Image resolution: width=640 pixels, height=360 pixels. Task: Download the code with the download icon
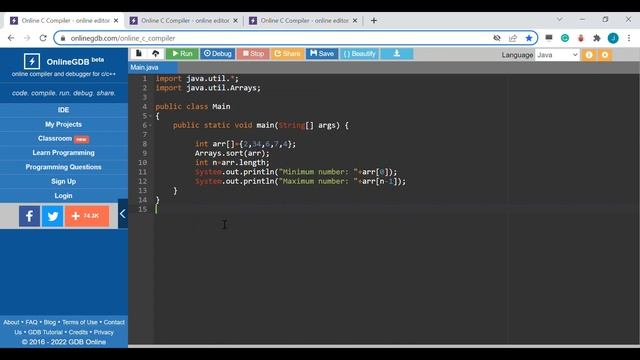tap(397, 53)
